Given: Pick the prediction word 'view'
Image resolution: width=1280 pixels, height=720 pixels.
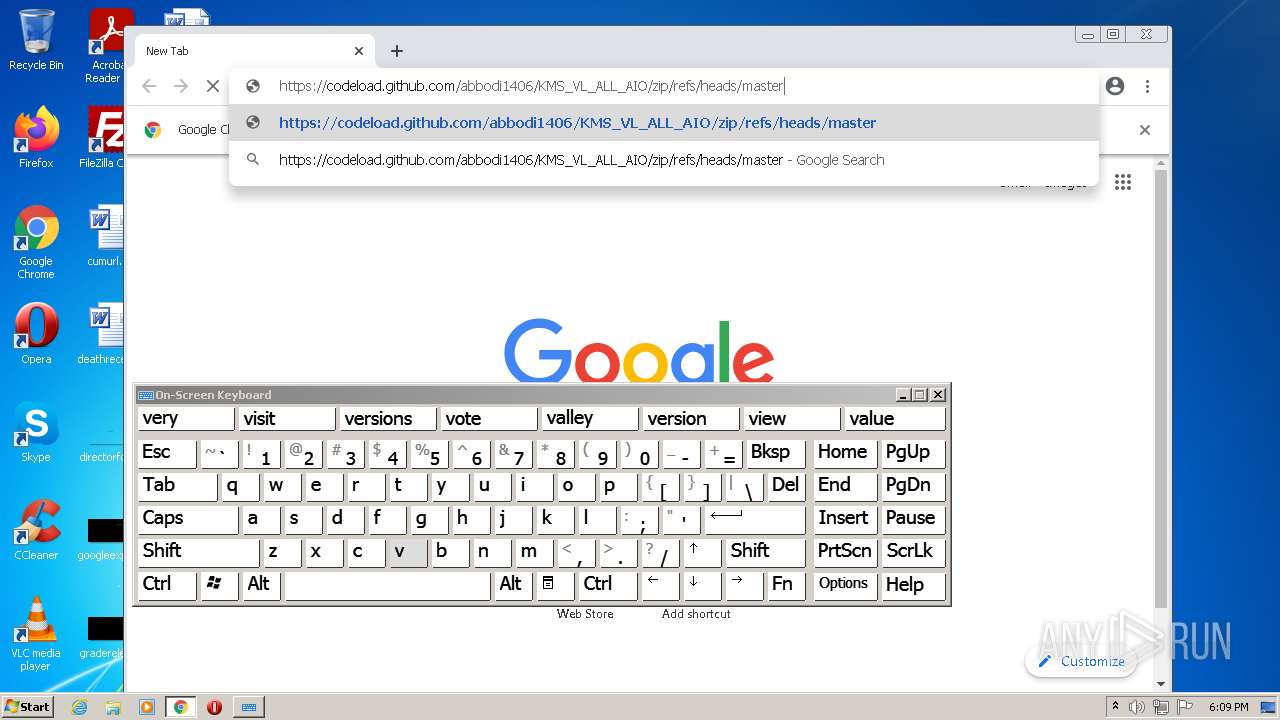Looking at the screenshot, I should coord(793,419).
